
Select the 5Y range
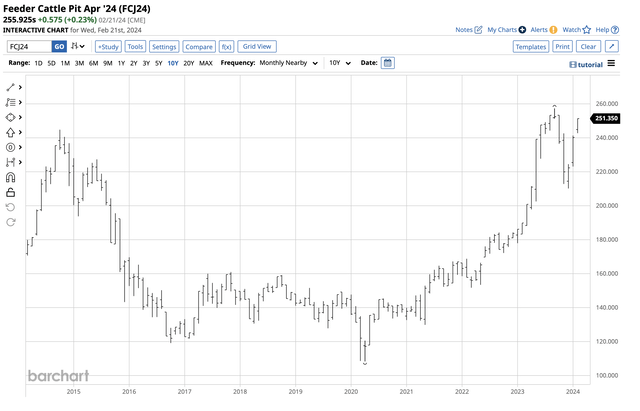158,63
